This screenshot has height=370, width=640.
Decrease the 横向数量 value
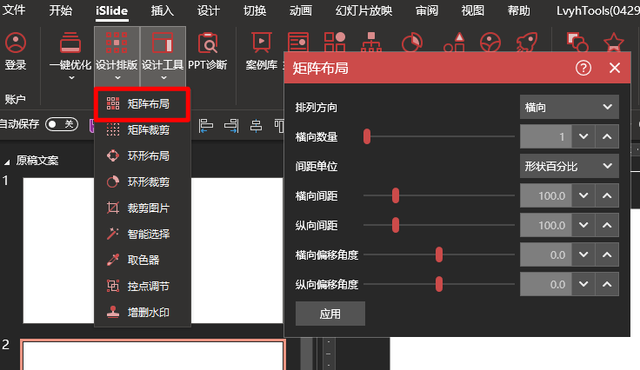584,137
